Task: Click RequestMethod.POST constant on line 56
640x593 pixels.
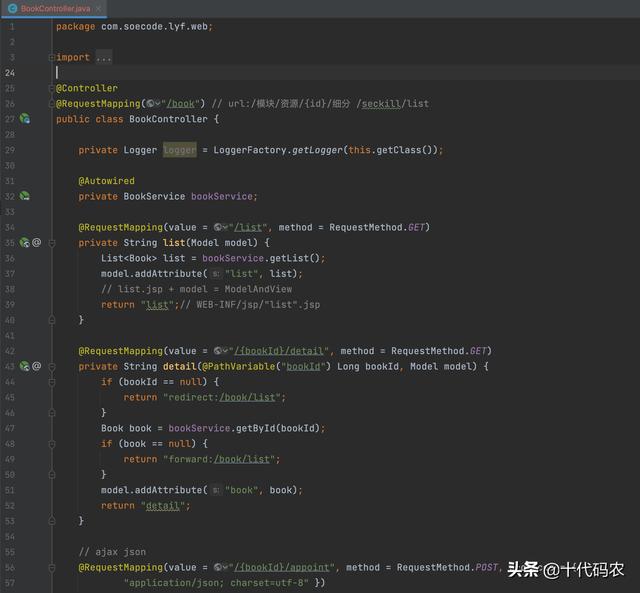Action: [447, 567]
